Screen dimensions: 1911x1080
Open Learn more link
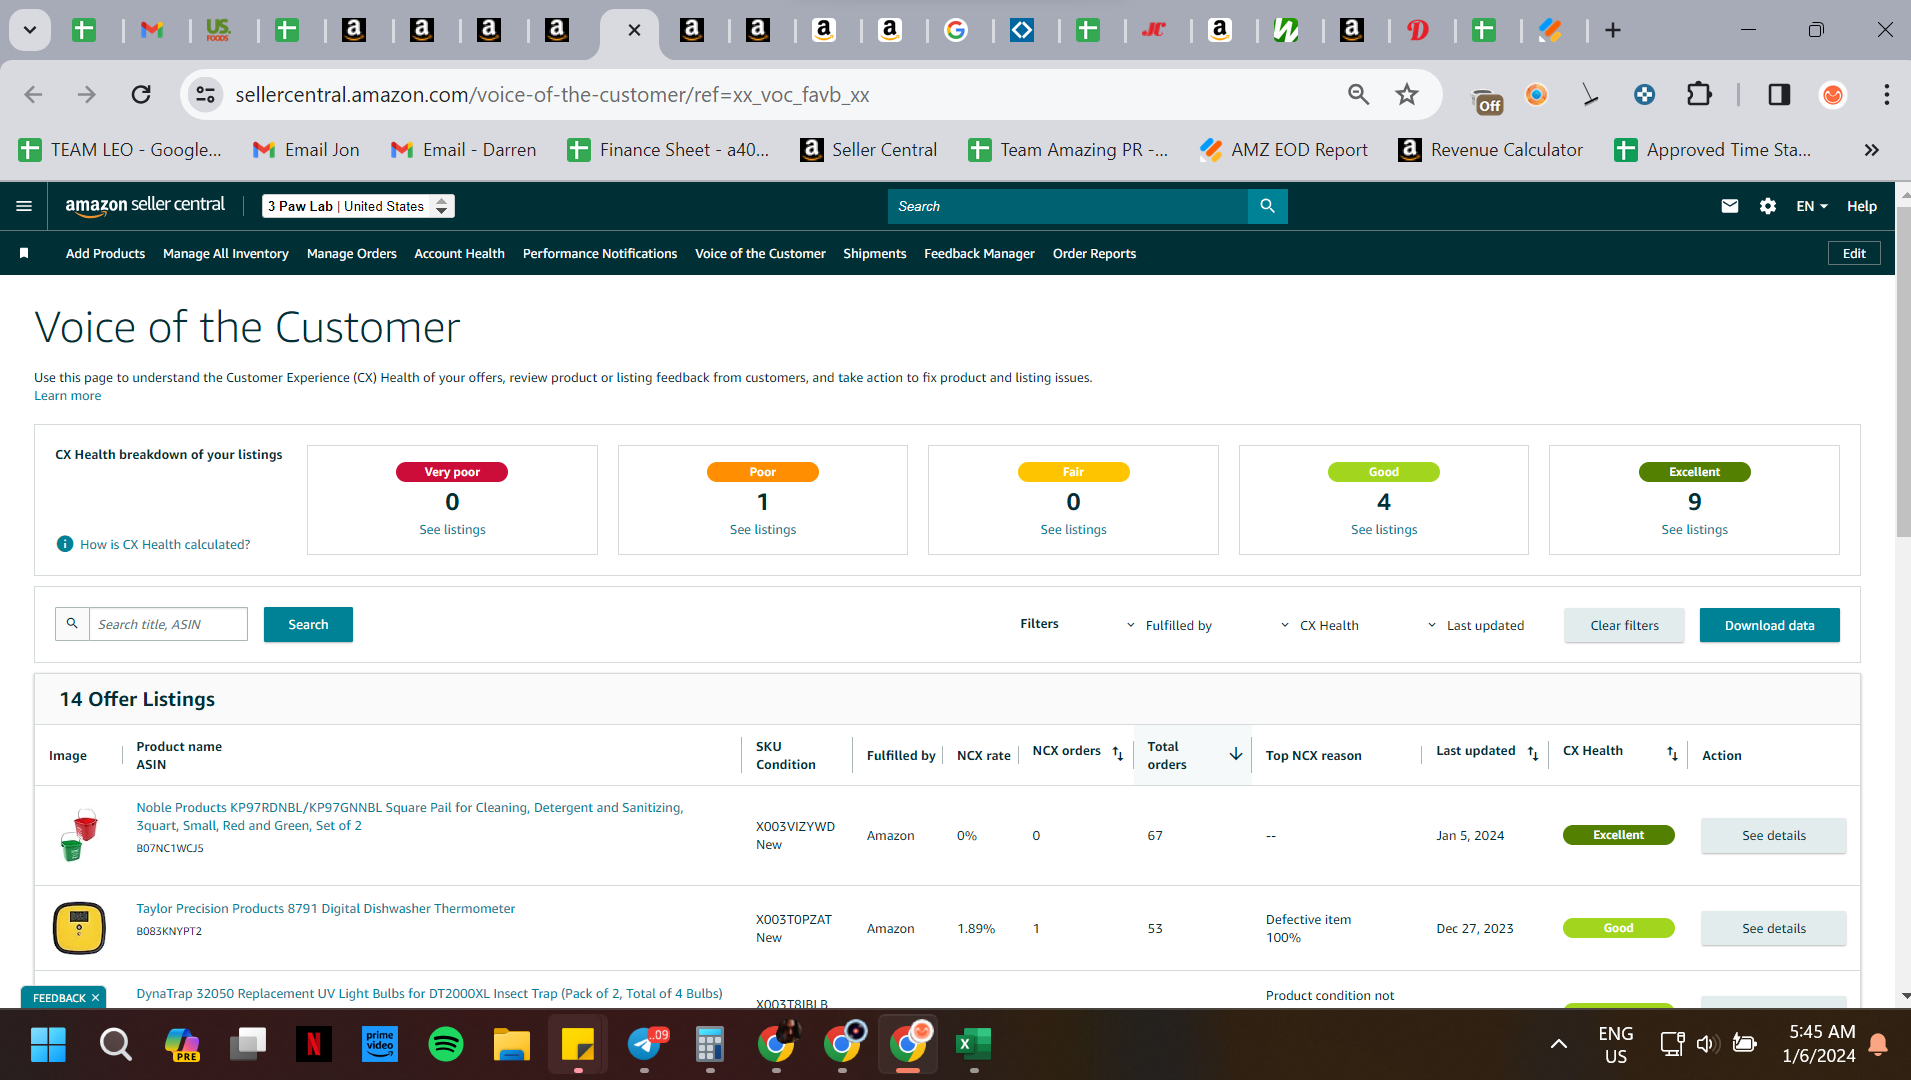(67, 396)
